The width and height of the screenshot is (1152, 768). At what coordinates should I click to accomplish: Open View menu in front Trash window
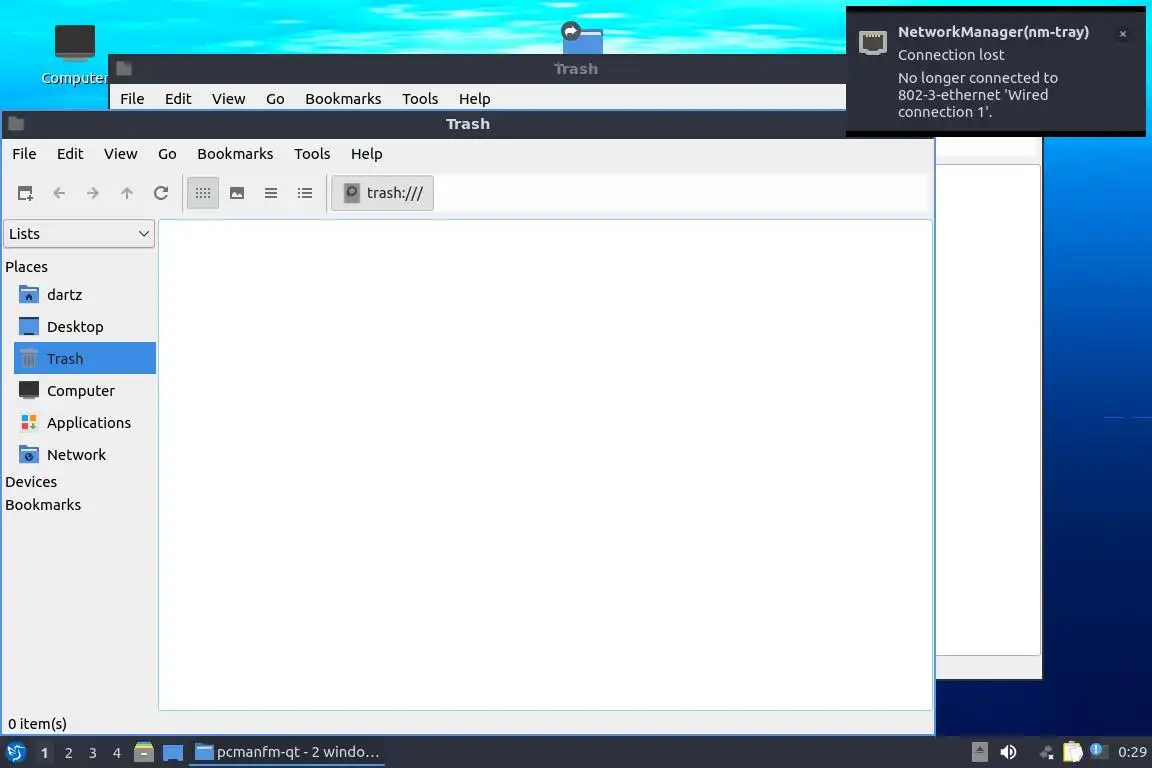click(120, 154)
